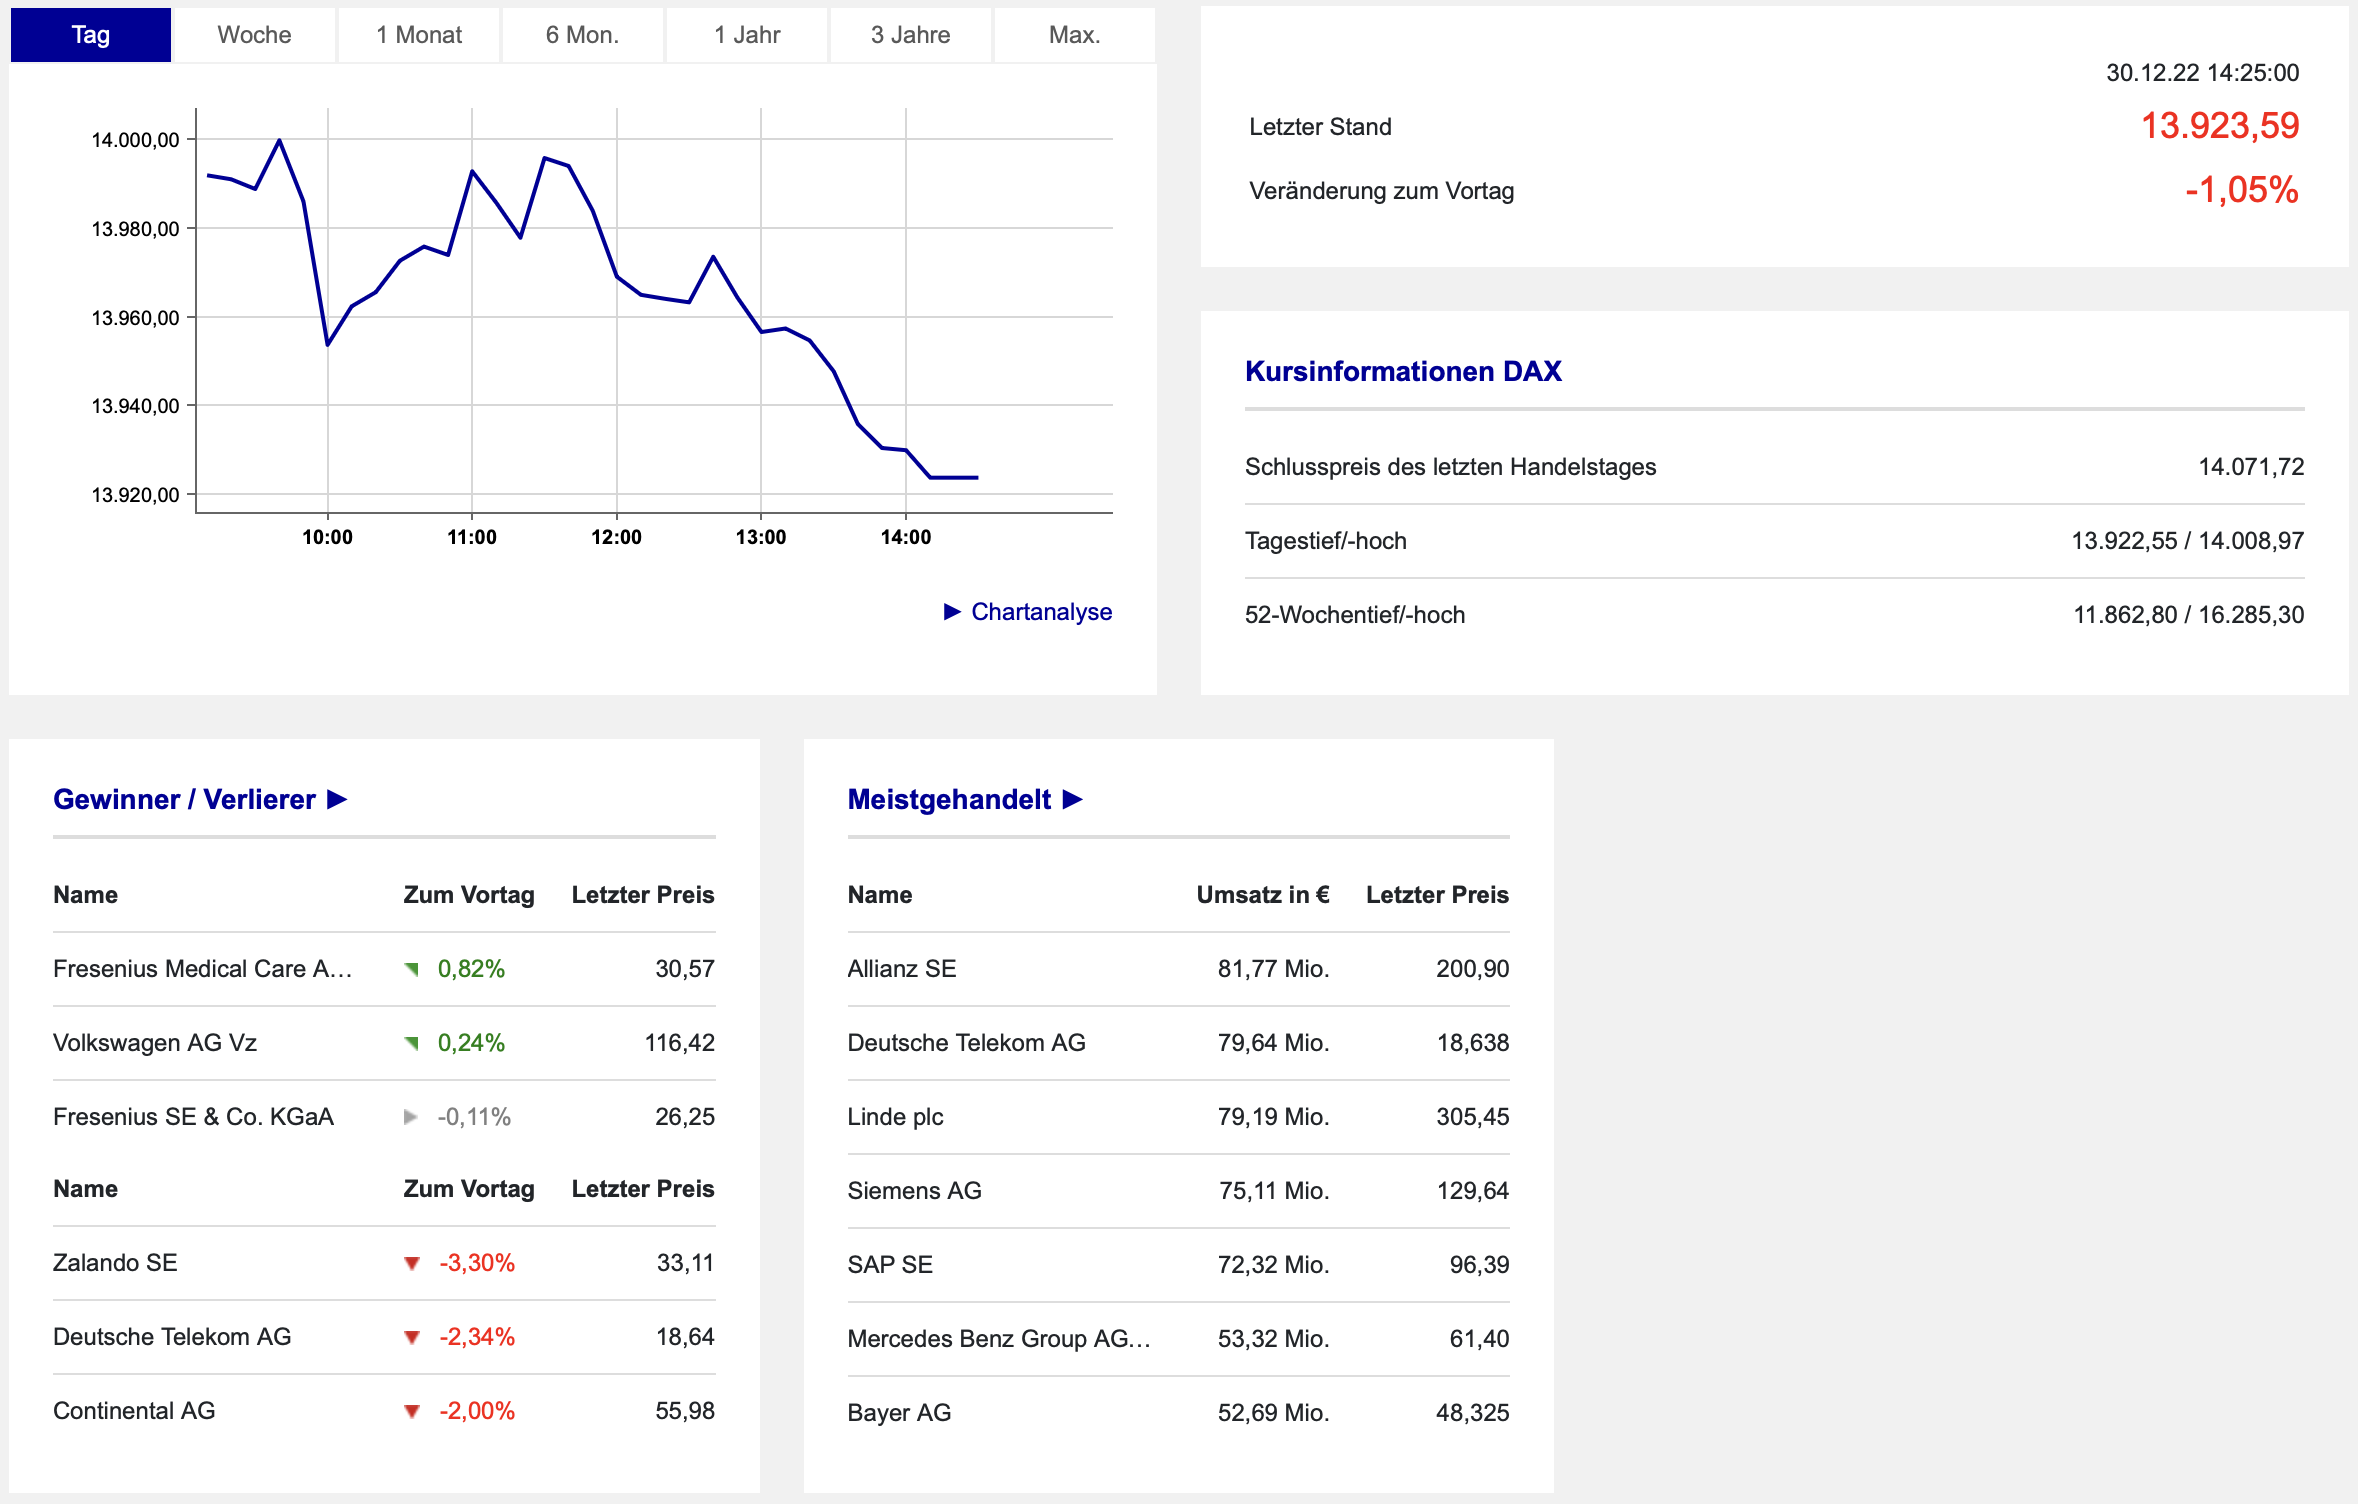Click the timestamp 30.12.22 14:25:00
Viewport: 2358px width, 1504px height.
[2202, 73]
